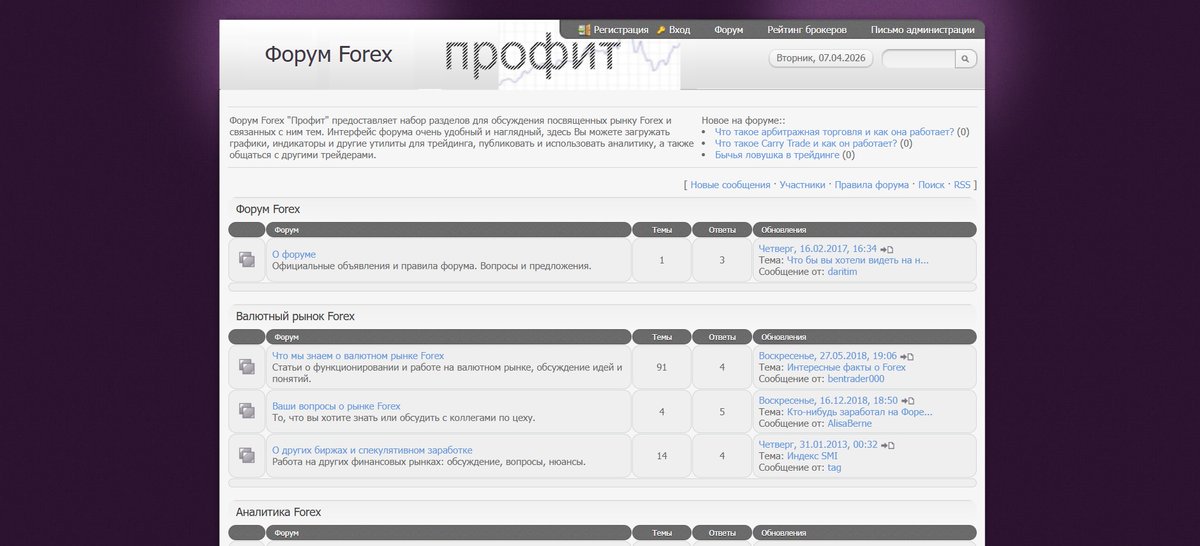Open user profile AlisaBerne

point(850,423)
